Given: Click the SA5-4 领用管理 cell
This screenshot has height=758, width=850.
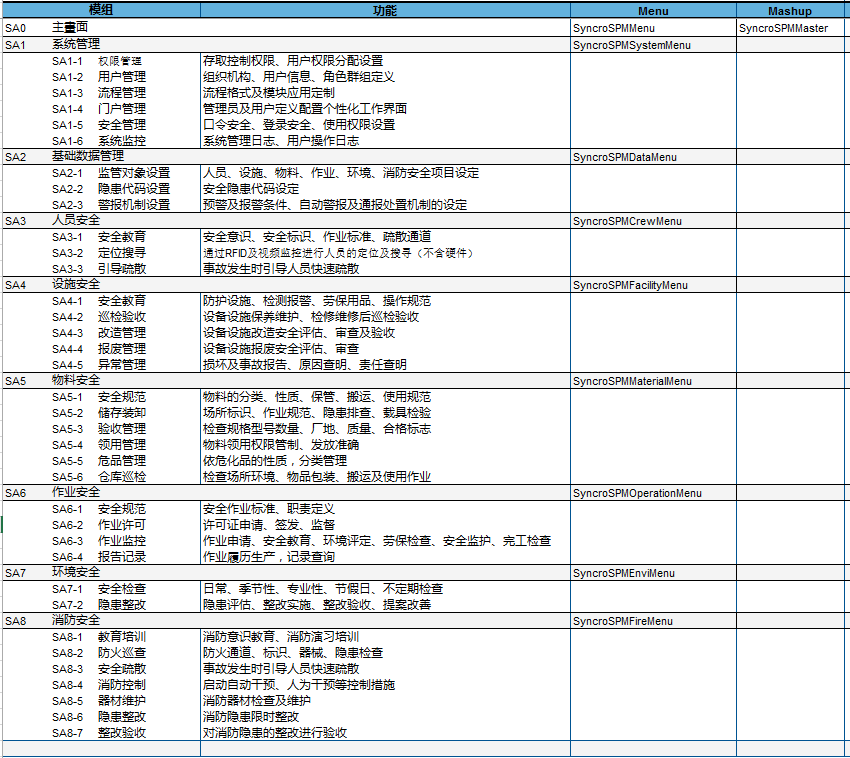Looking at the screenshot, I should coord(101,445).
